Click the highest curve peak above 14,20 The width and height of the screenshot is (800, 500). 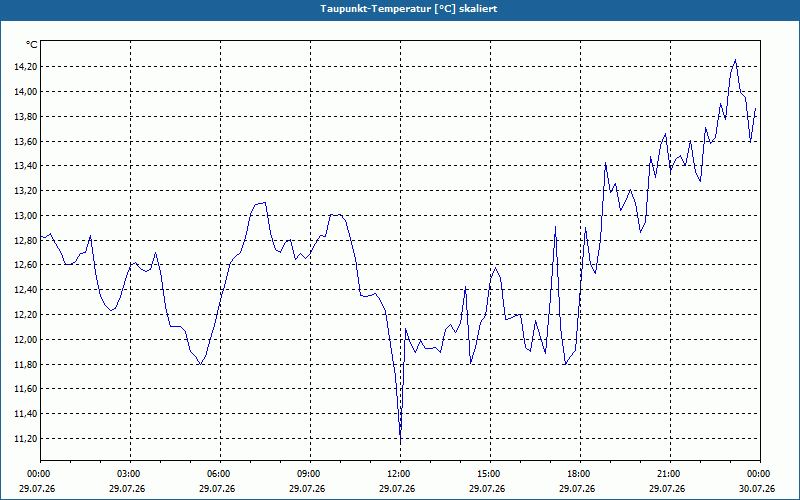pyautogui.click(x=735, y=61)
